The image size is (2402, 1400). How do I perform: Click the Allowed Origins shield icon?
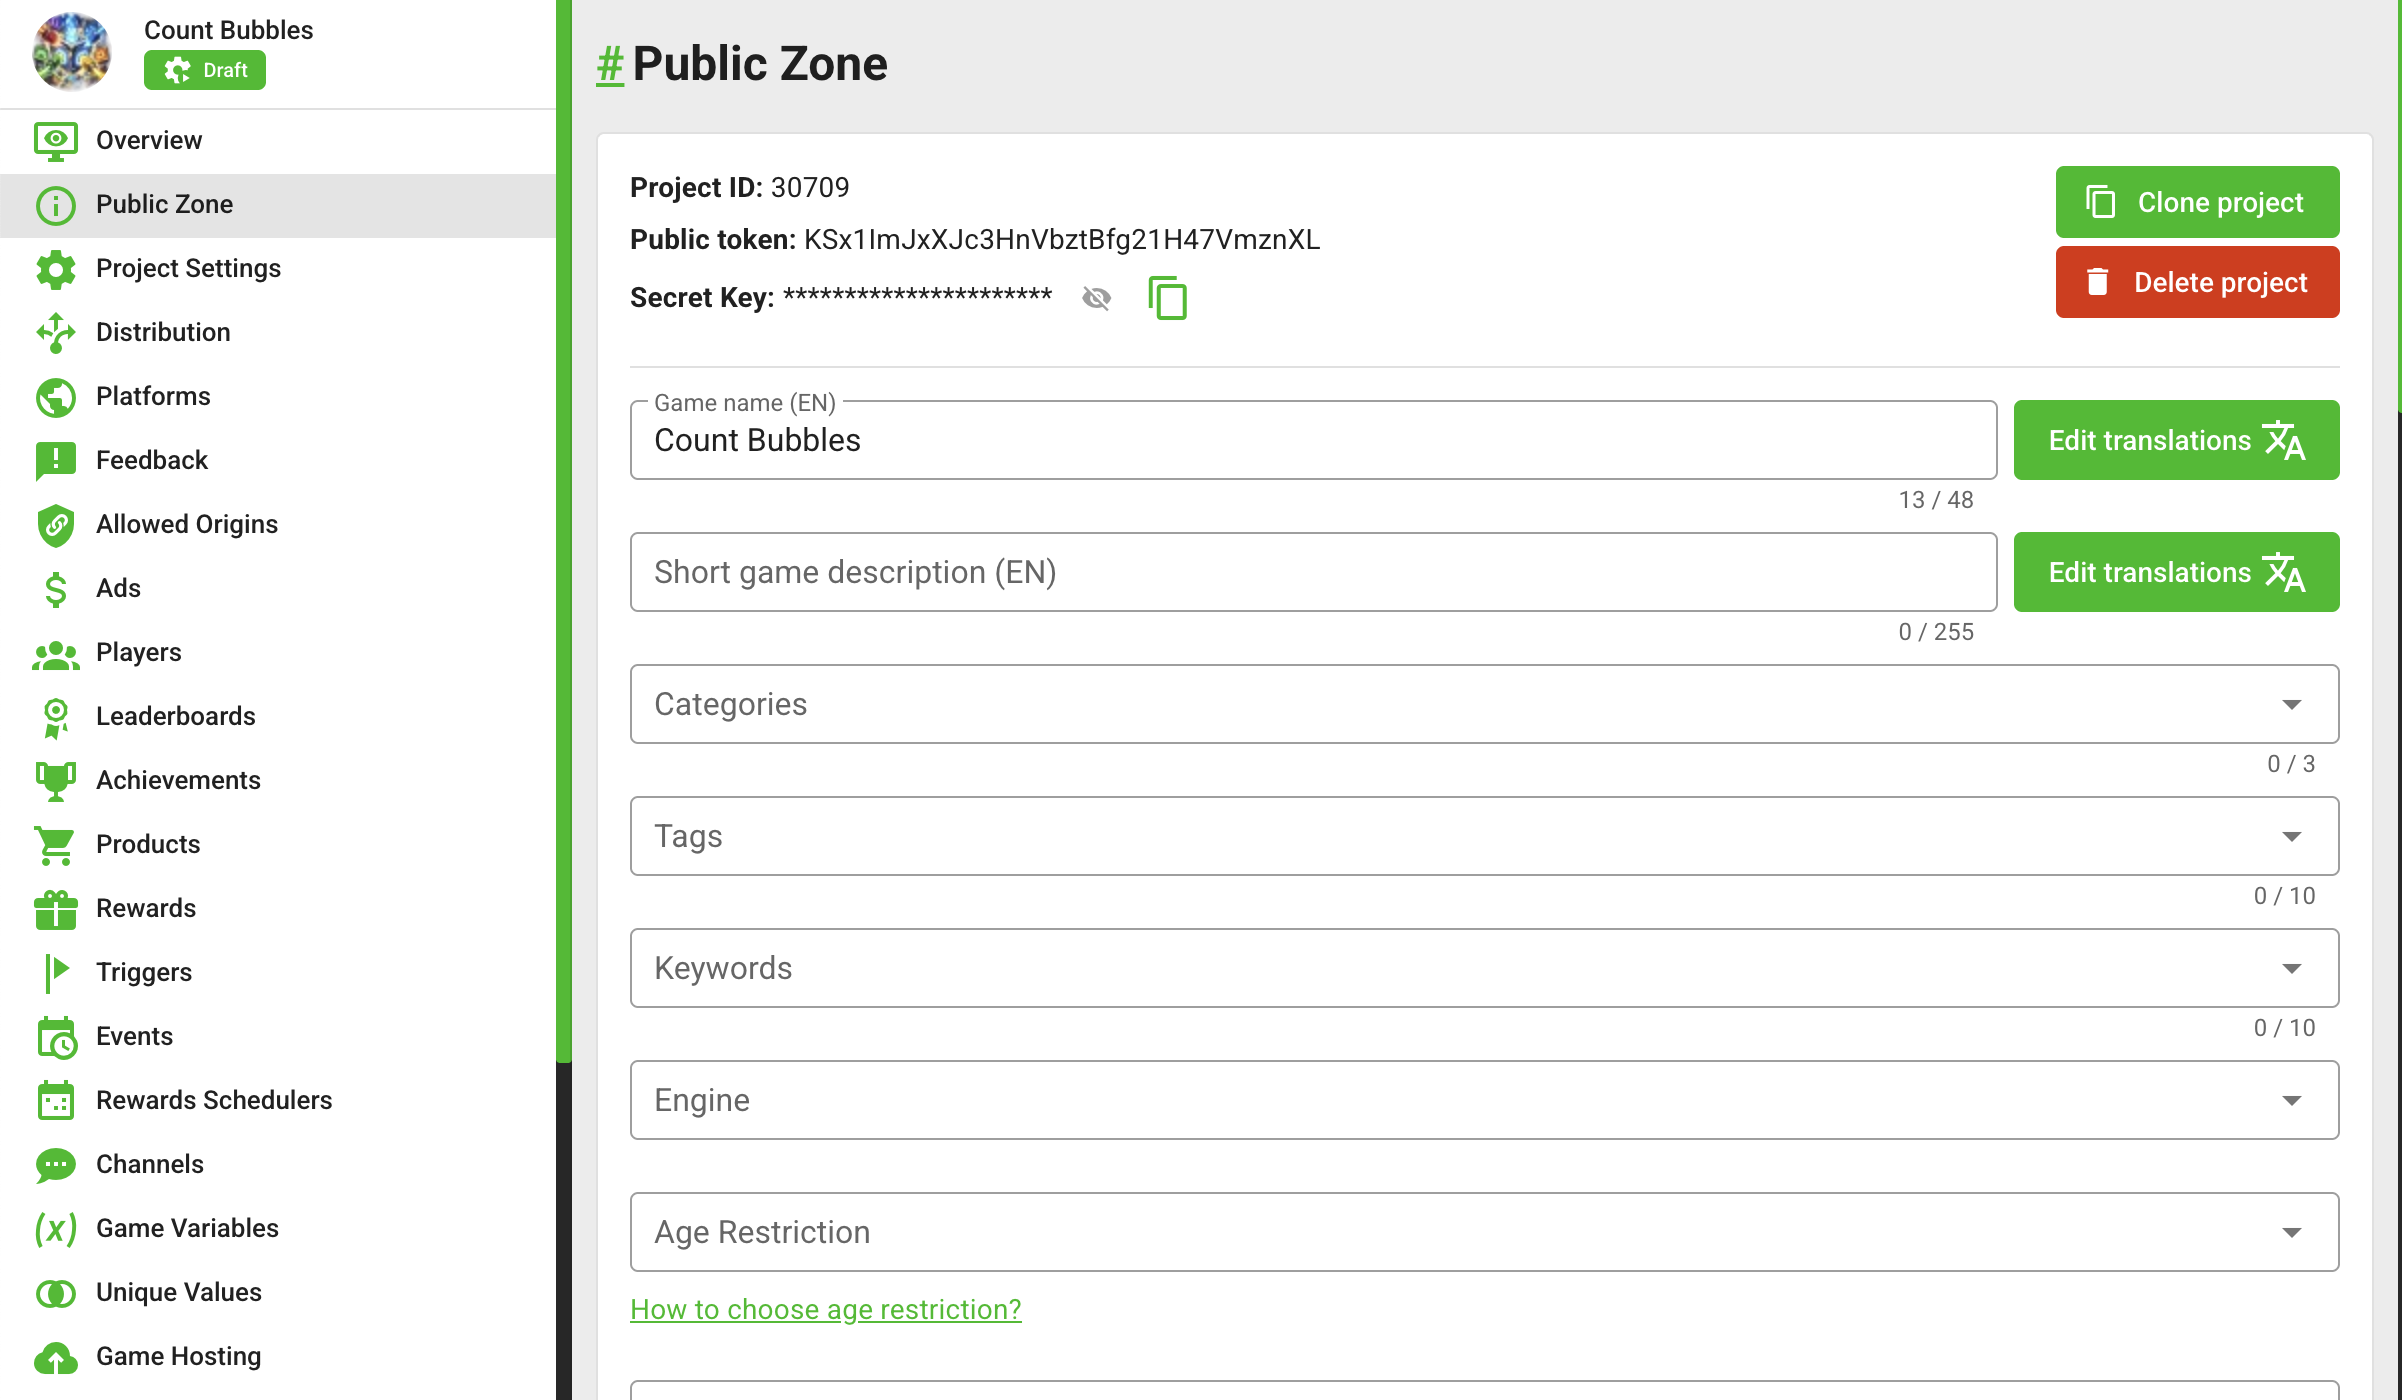tap(56, 525)
